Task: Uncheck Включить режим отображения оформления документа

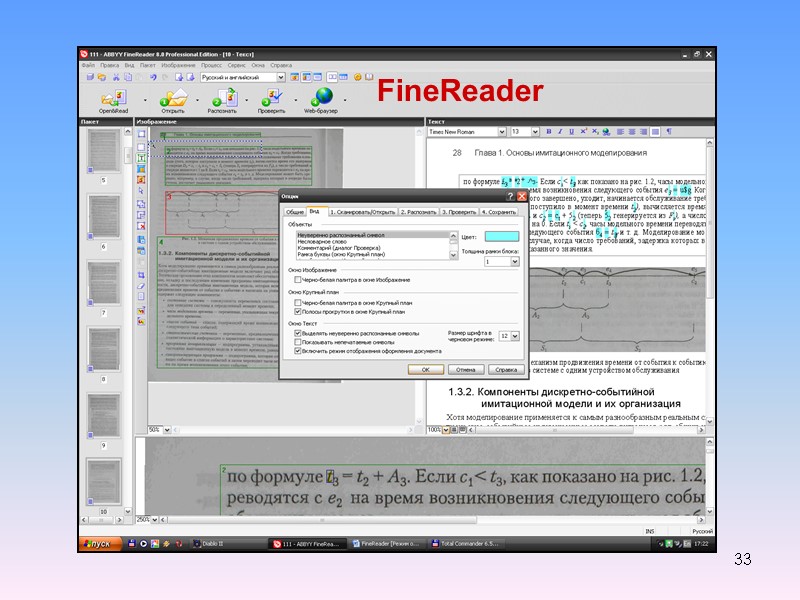Action: point(297,351)
